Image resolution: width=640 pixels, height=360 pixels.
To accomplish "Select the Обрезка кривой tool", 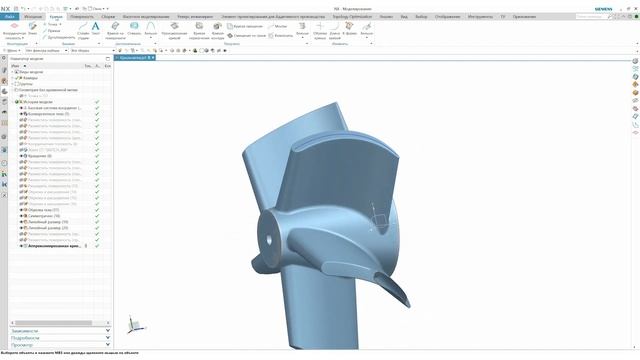I will (320, 31).
